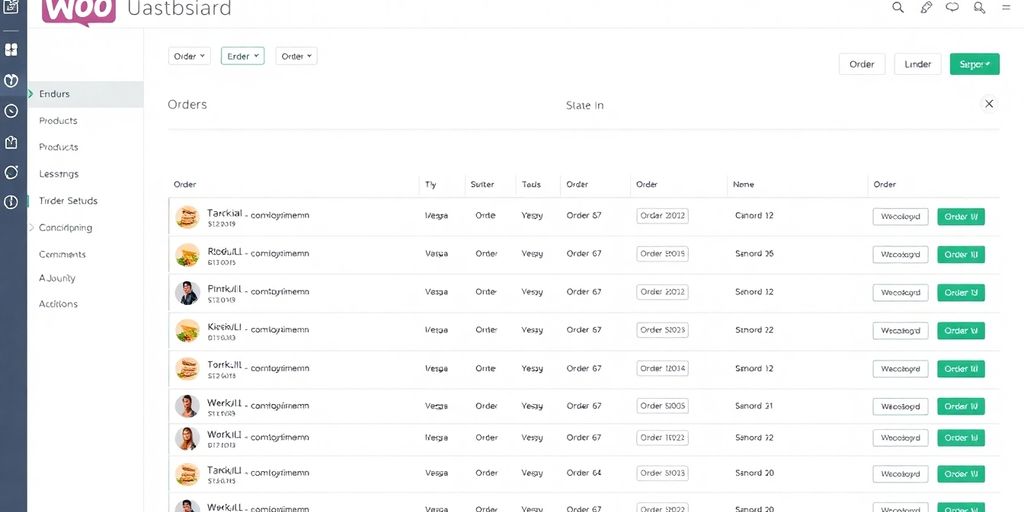Expand the Endurs sidebar chevron
1024x512 pixels.
click(x=31, y=94)
